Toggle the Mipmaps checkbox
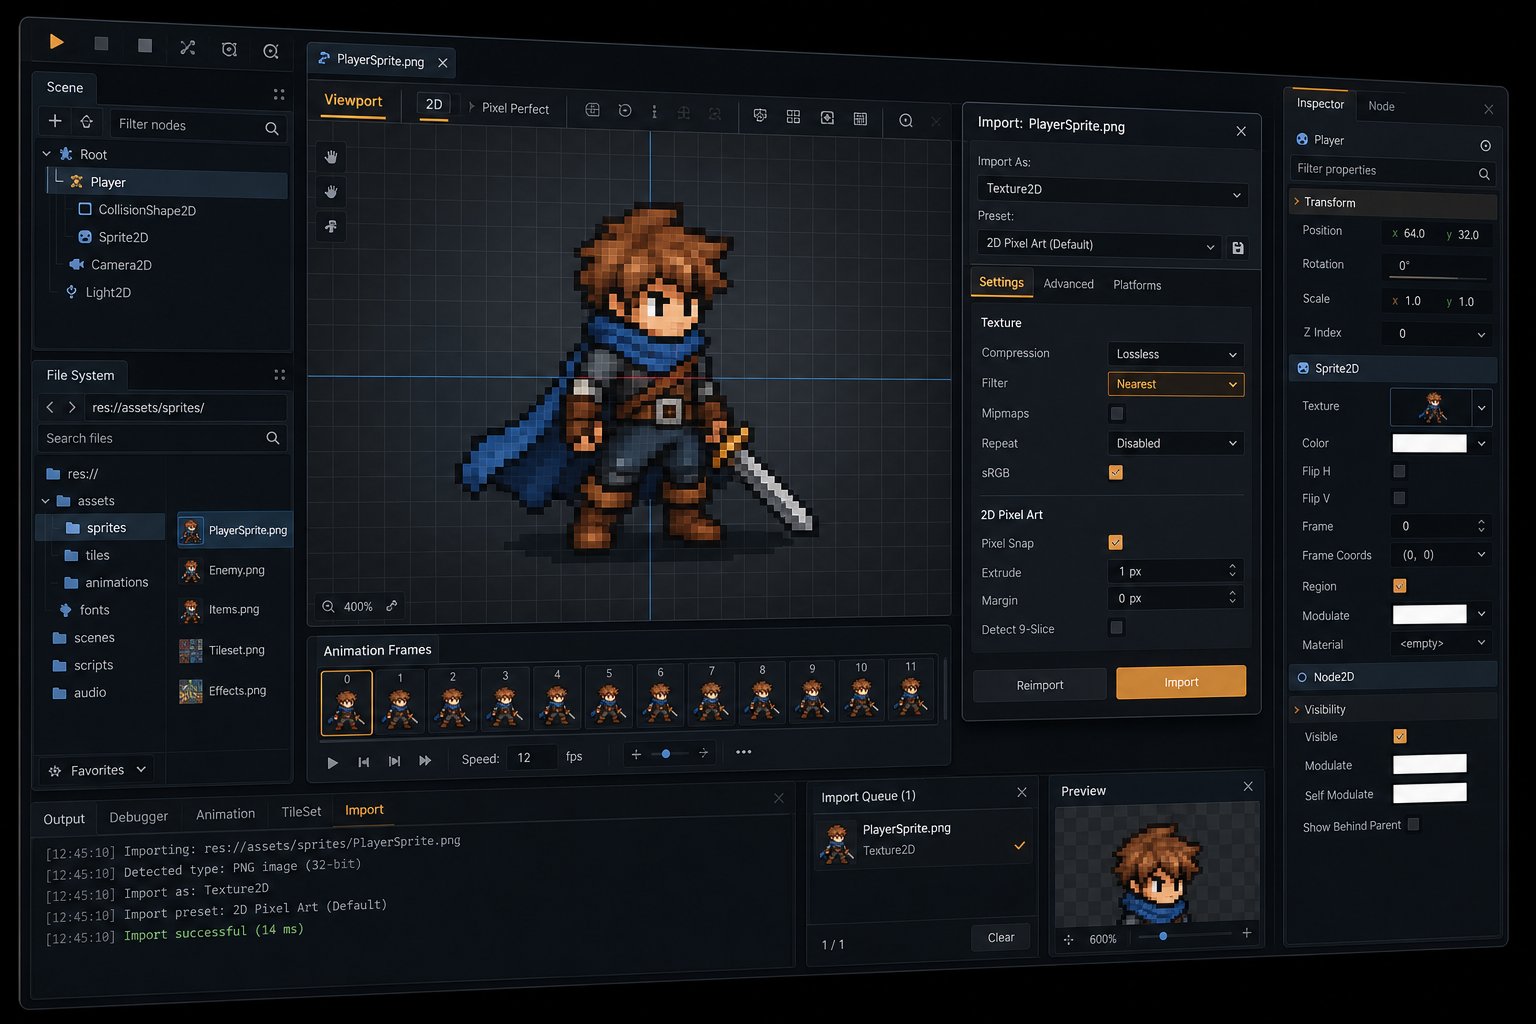The image size is (1536, 1024). coord(1117,413)
